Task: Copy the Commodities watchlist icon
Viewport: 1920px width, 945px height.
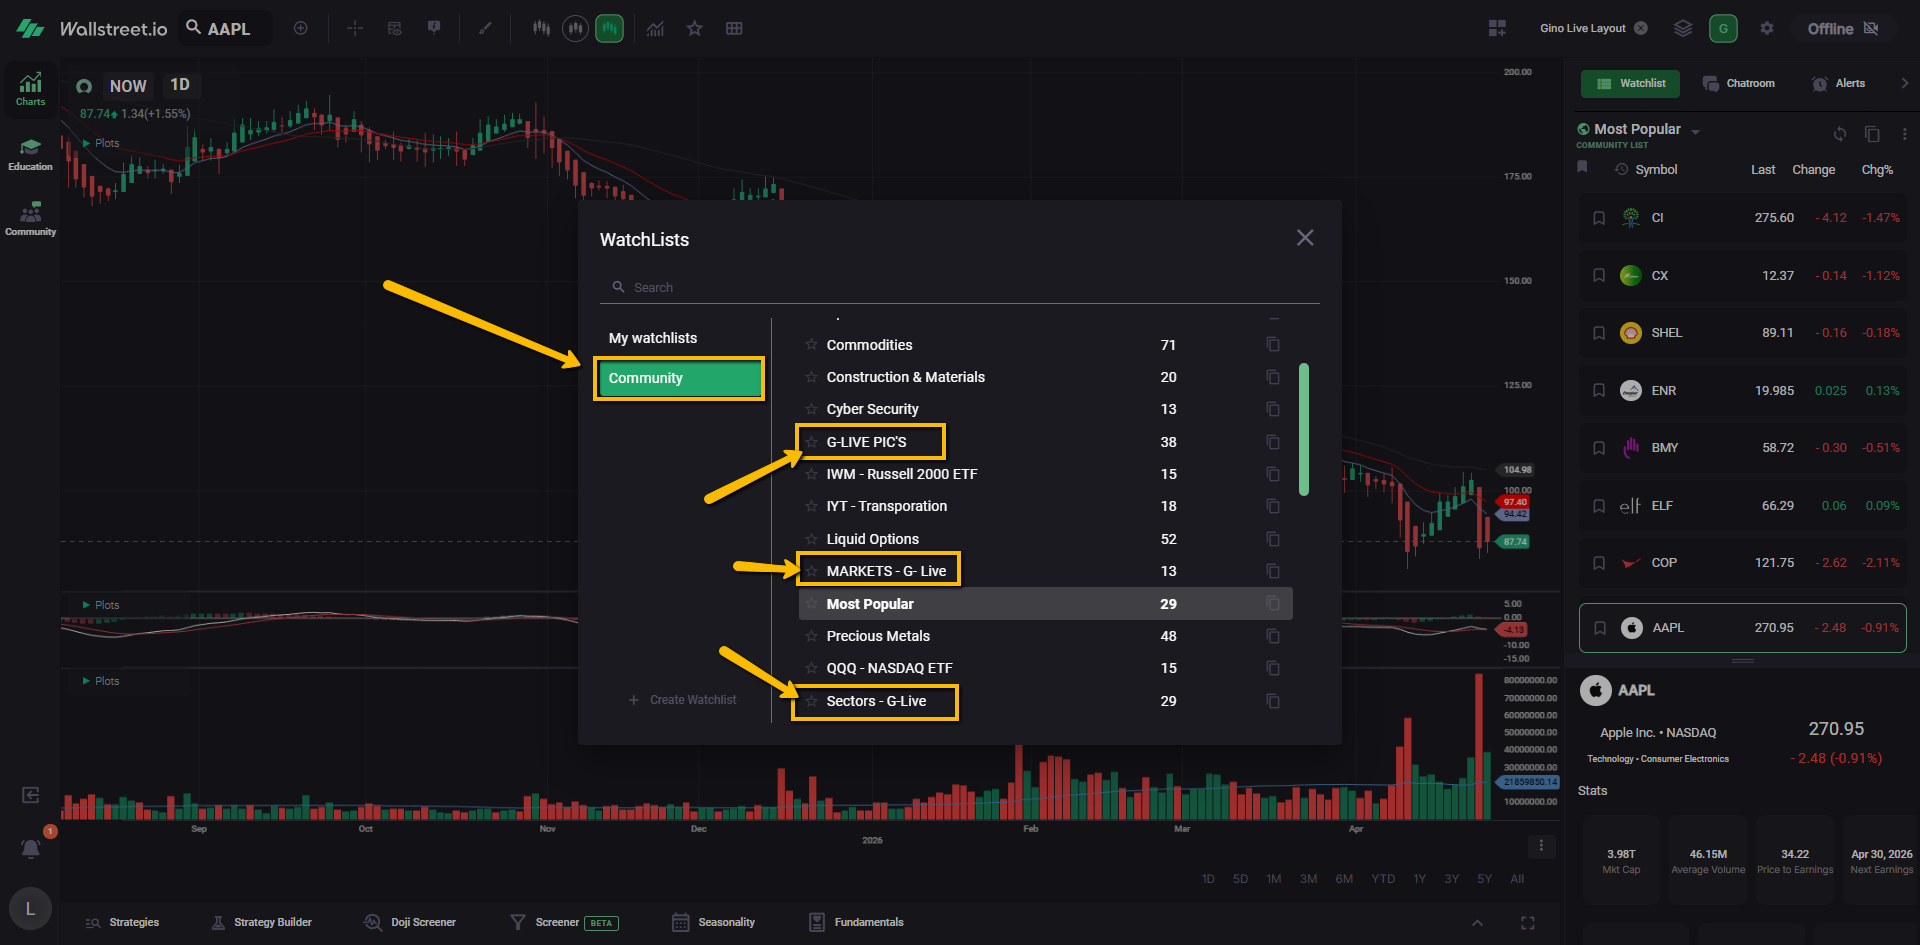Action: coord(1272,345)
